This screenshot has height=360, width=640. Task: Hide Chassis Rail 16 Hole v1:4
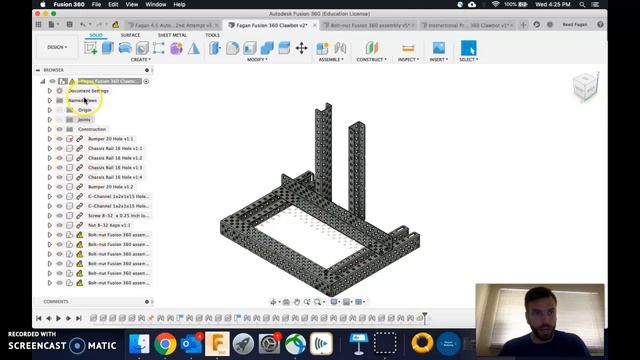pyautogui.click(x=60, y=177)
